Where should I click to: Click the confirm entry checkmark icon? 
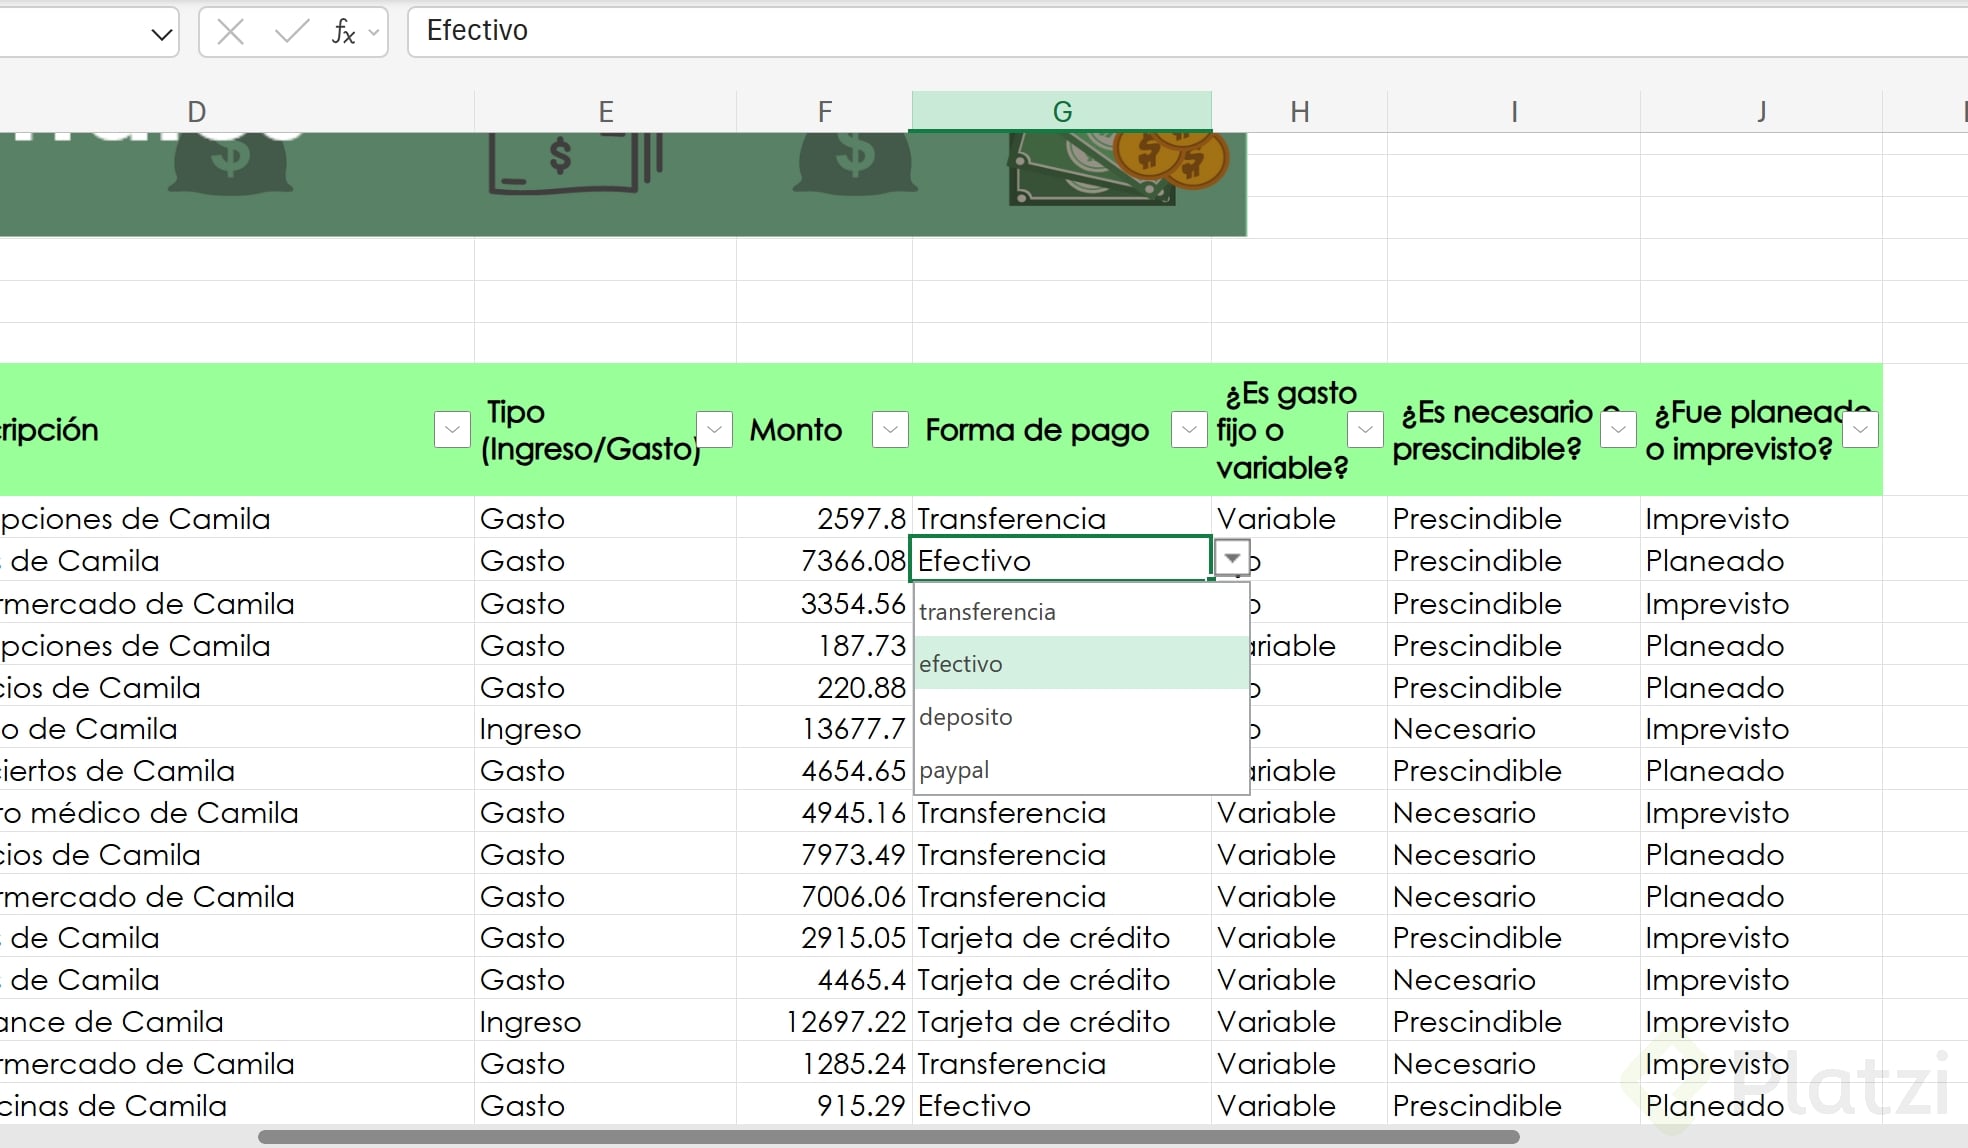click(x=291, y=32)
